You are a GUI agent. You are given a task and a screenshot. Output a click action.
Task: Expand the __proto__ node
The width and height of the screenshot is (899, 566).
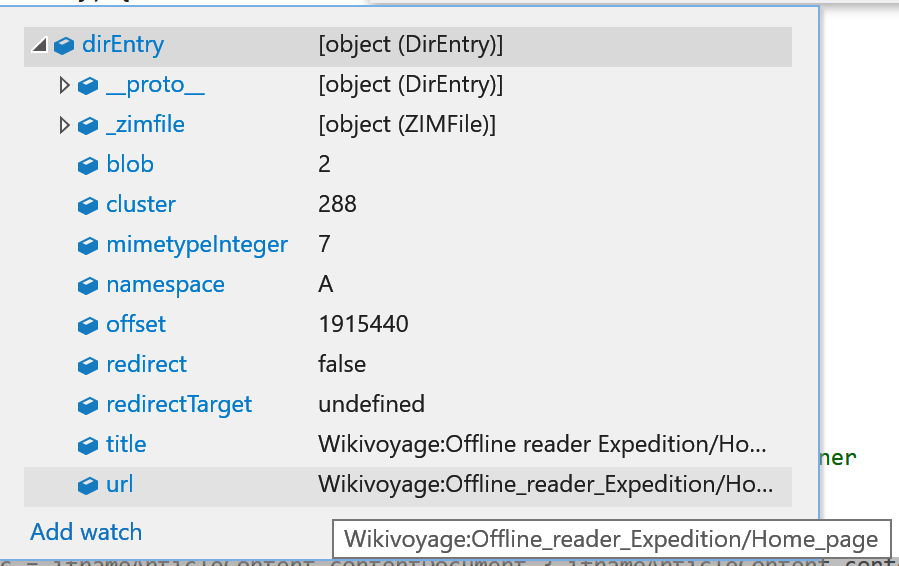tap(64, 85)
